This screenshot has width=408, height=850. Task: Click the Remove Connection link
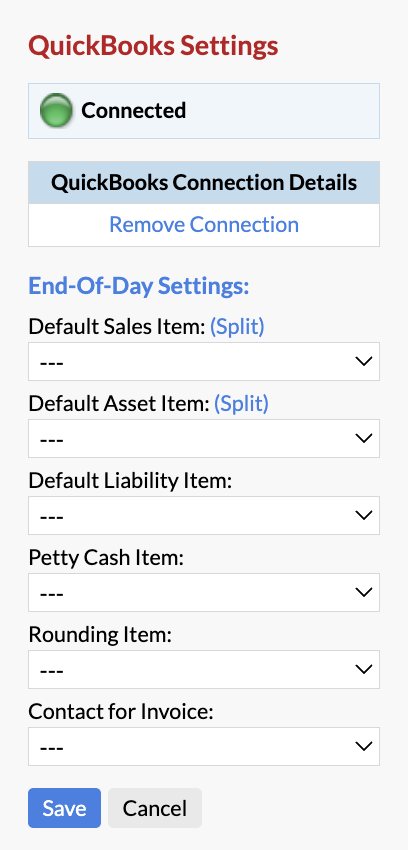click(204, 224)
